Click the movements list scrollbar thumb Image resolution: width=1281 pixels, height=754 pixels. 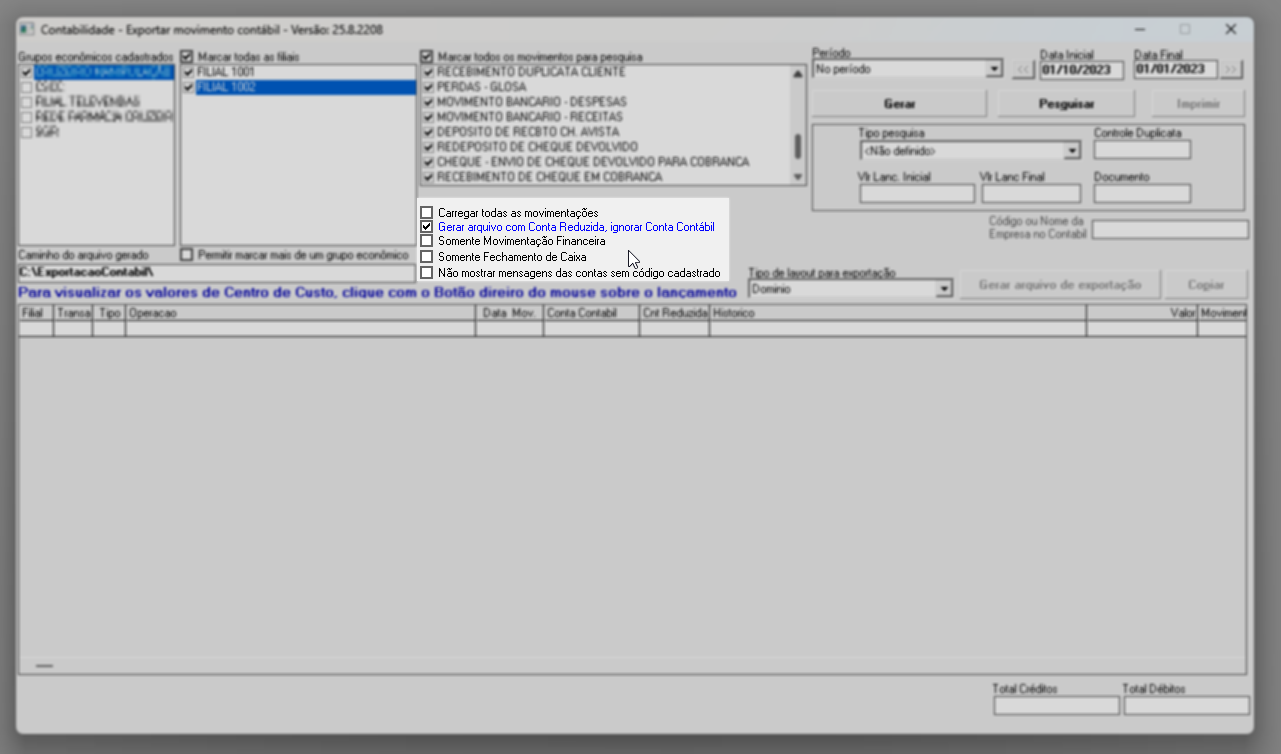[x=797, y=146]
